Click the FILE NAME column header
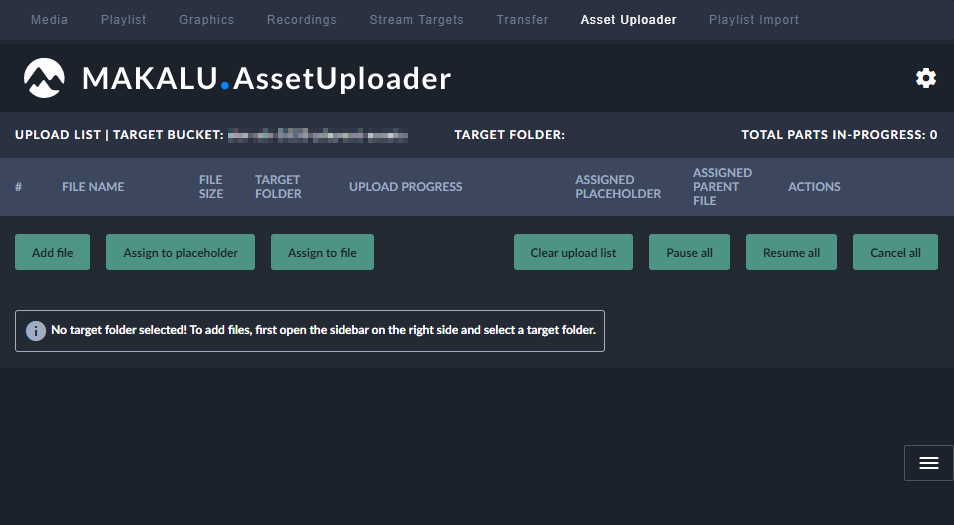954x525 pixels. (x=93, y=187)
